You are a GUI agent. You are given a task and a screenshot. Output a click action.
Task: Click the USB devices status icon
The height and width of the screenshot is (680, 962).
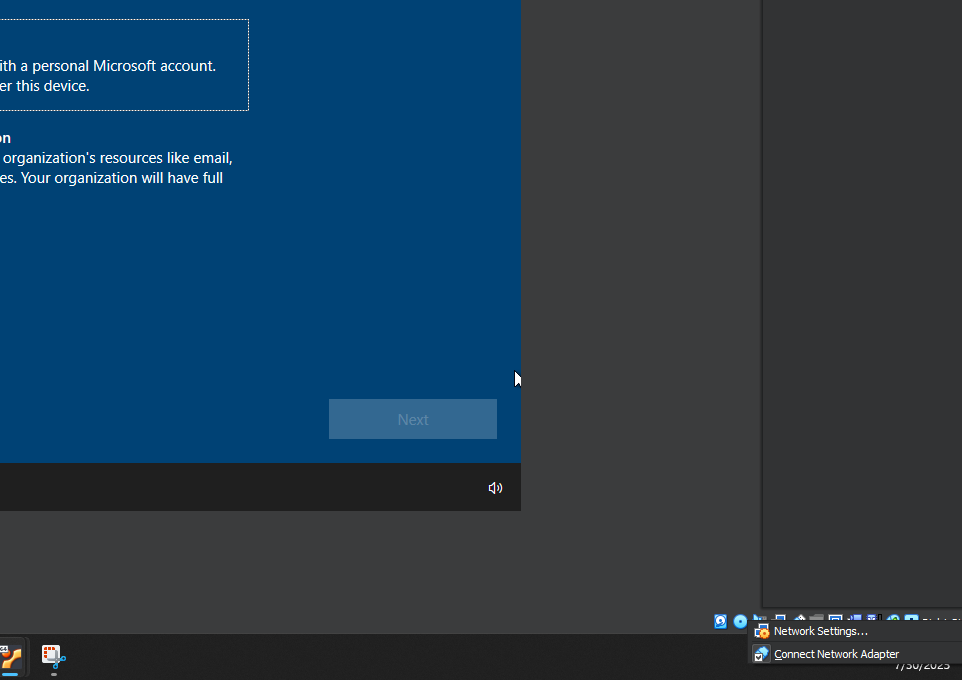(x=799, y=620)
